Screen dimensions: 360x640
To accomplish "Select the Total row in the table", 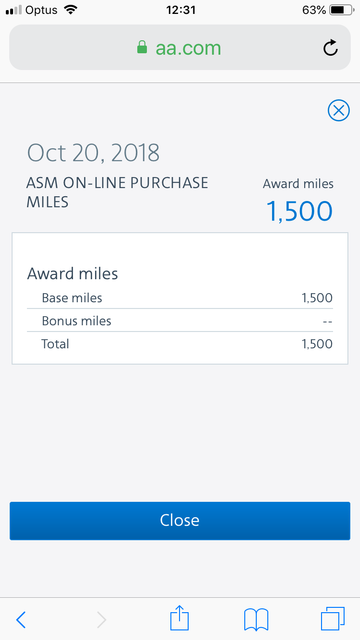I will (x=180, y=344).
